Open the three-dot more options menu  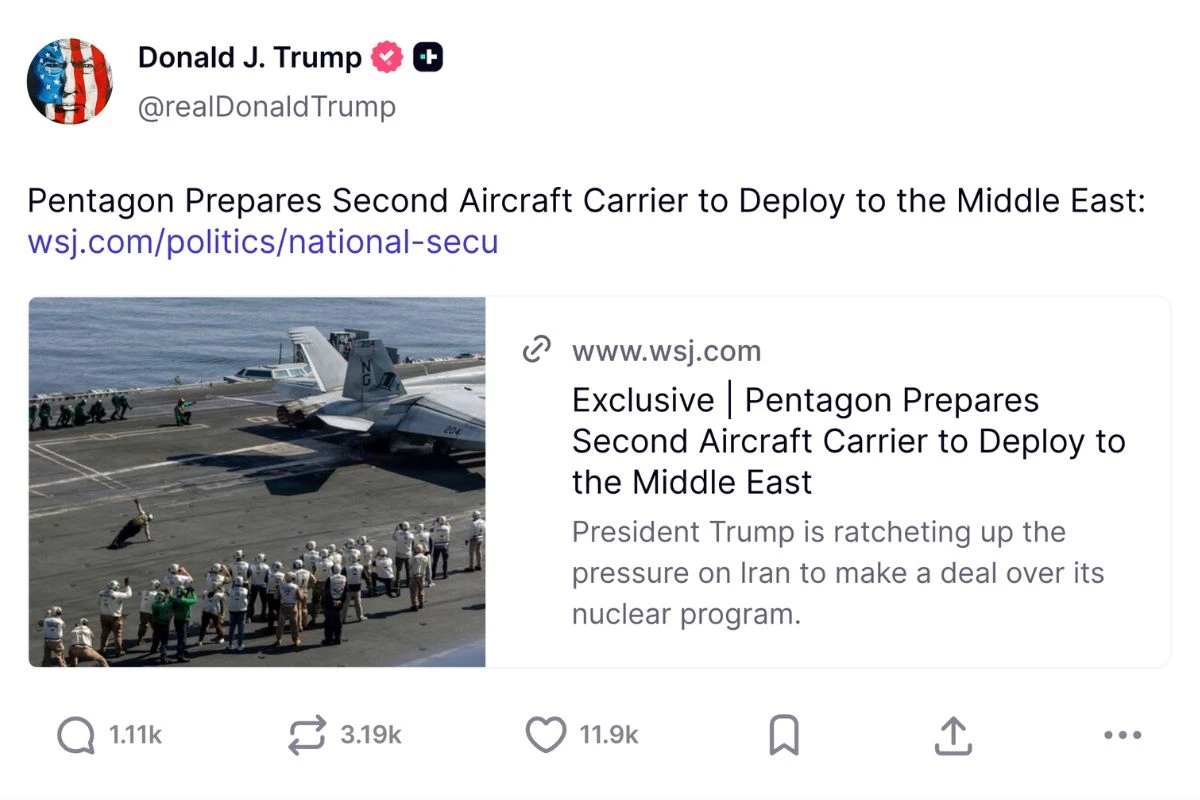(1122, 736)
